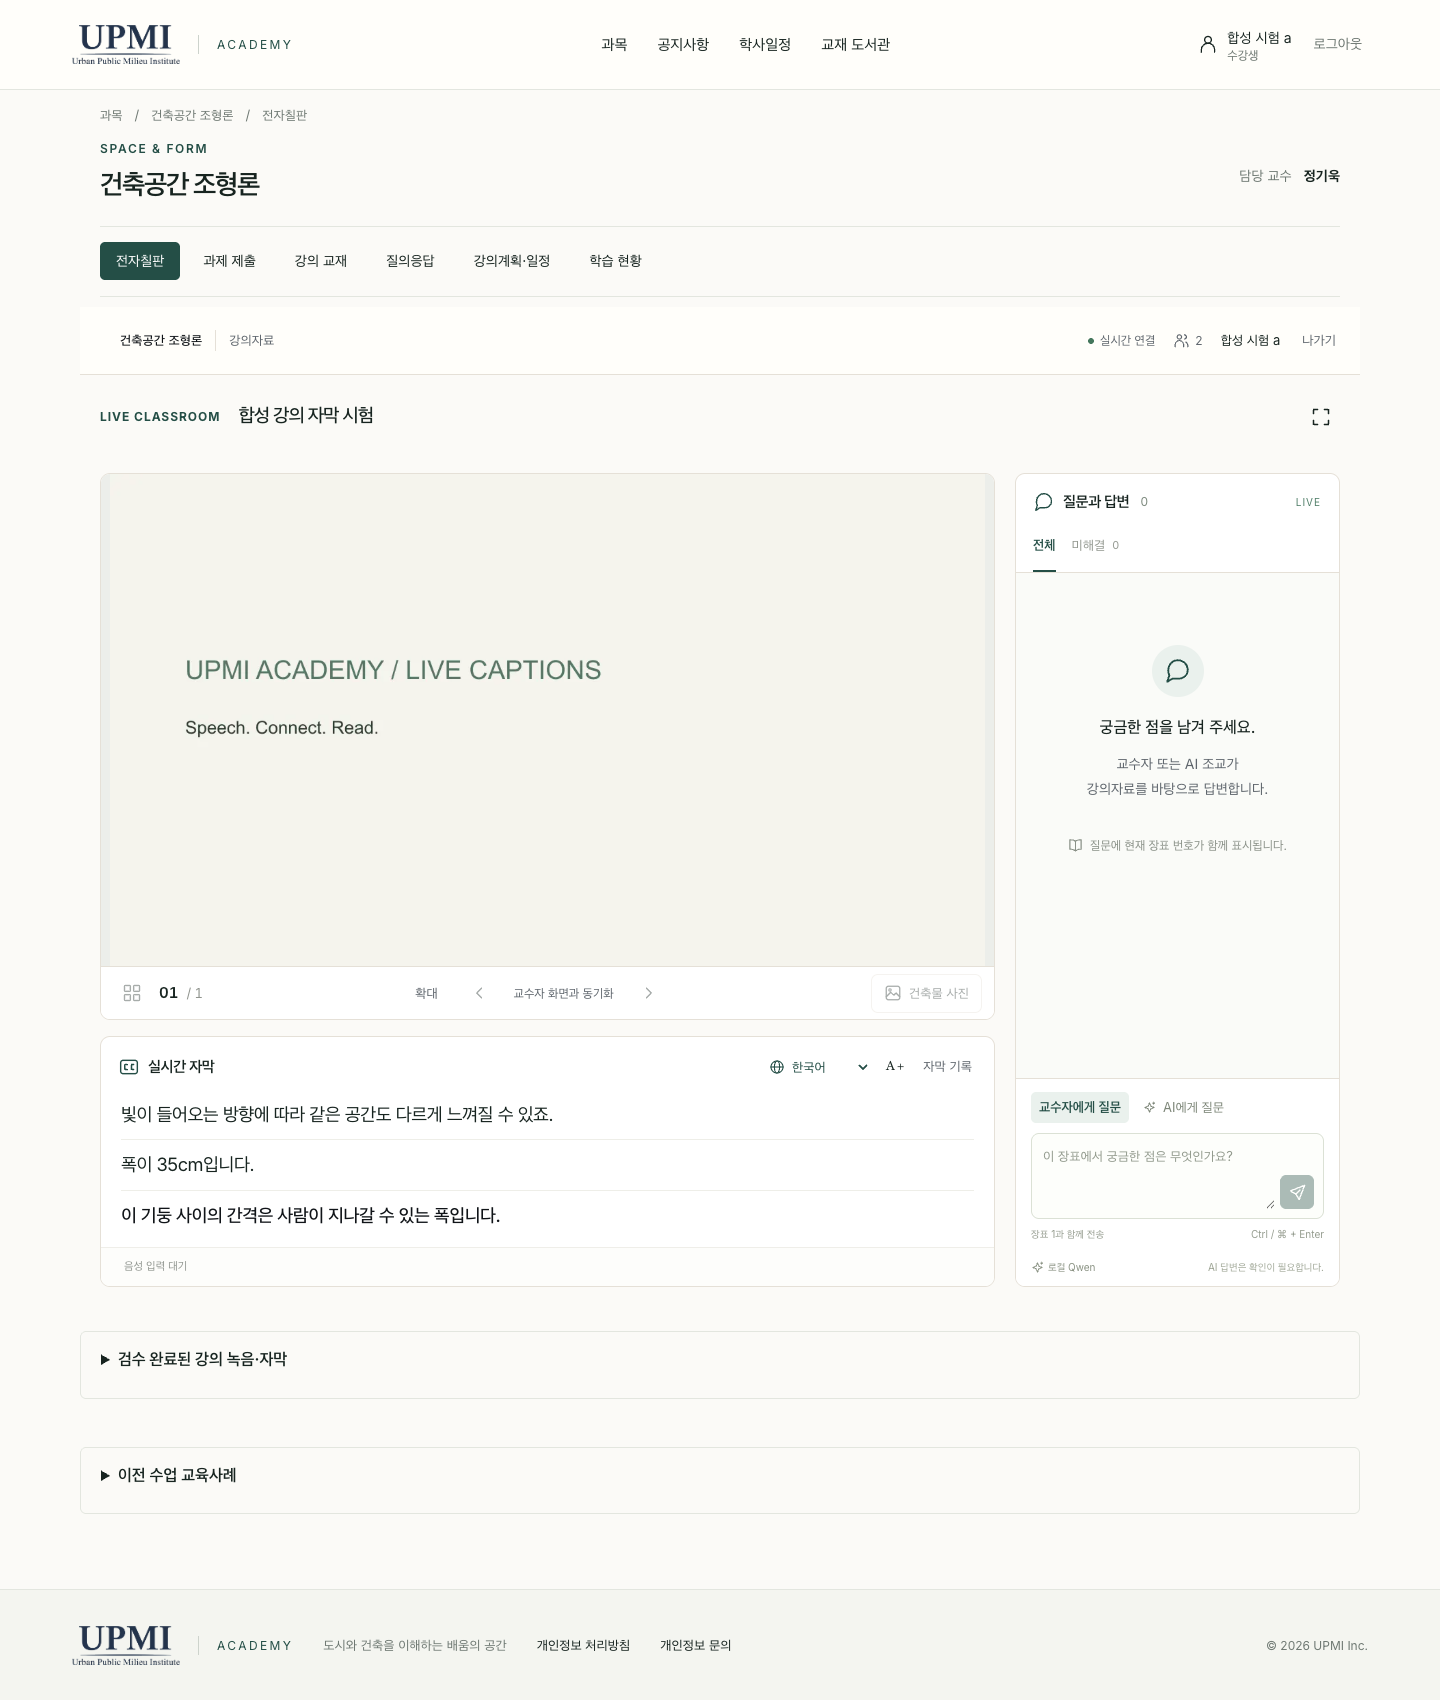Click the participants count icon
This screenshot has width=1440, height=1700.
pos(1181,341)
